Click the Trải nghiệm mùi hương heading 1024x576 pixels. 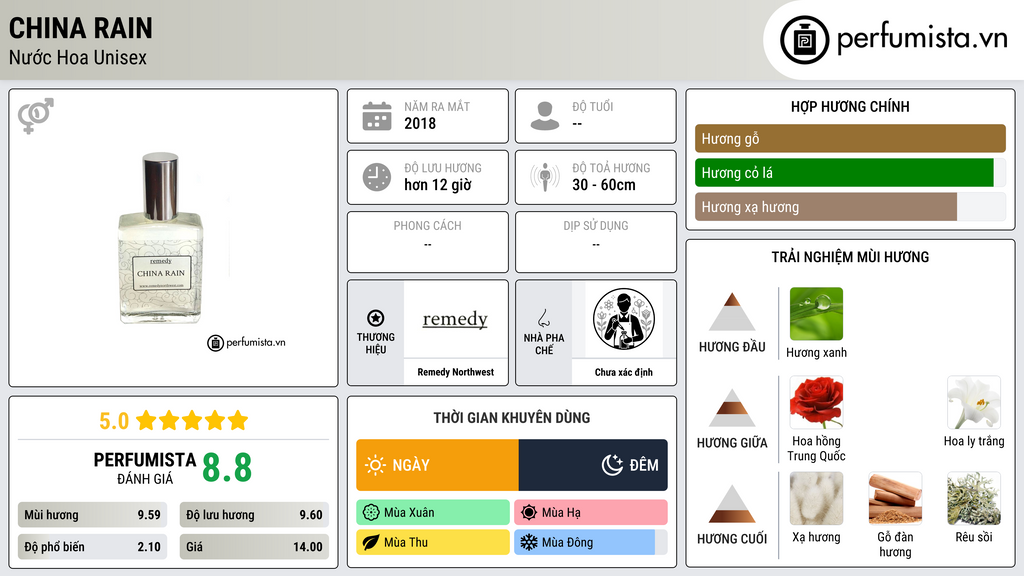pyautogui.click(x=850, y=257)
